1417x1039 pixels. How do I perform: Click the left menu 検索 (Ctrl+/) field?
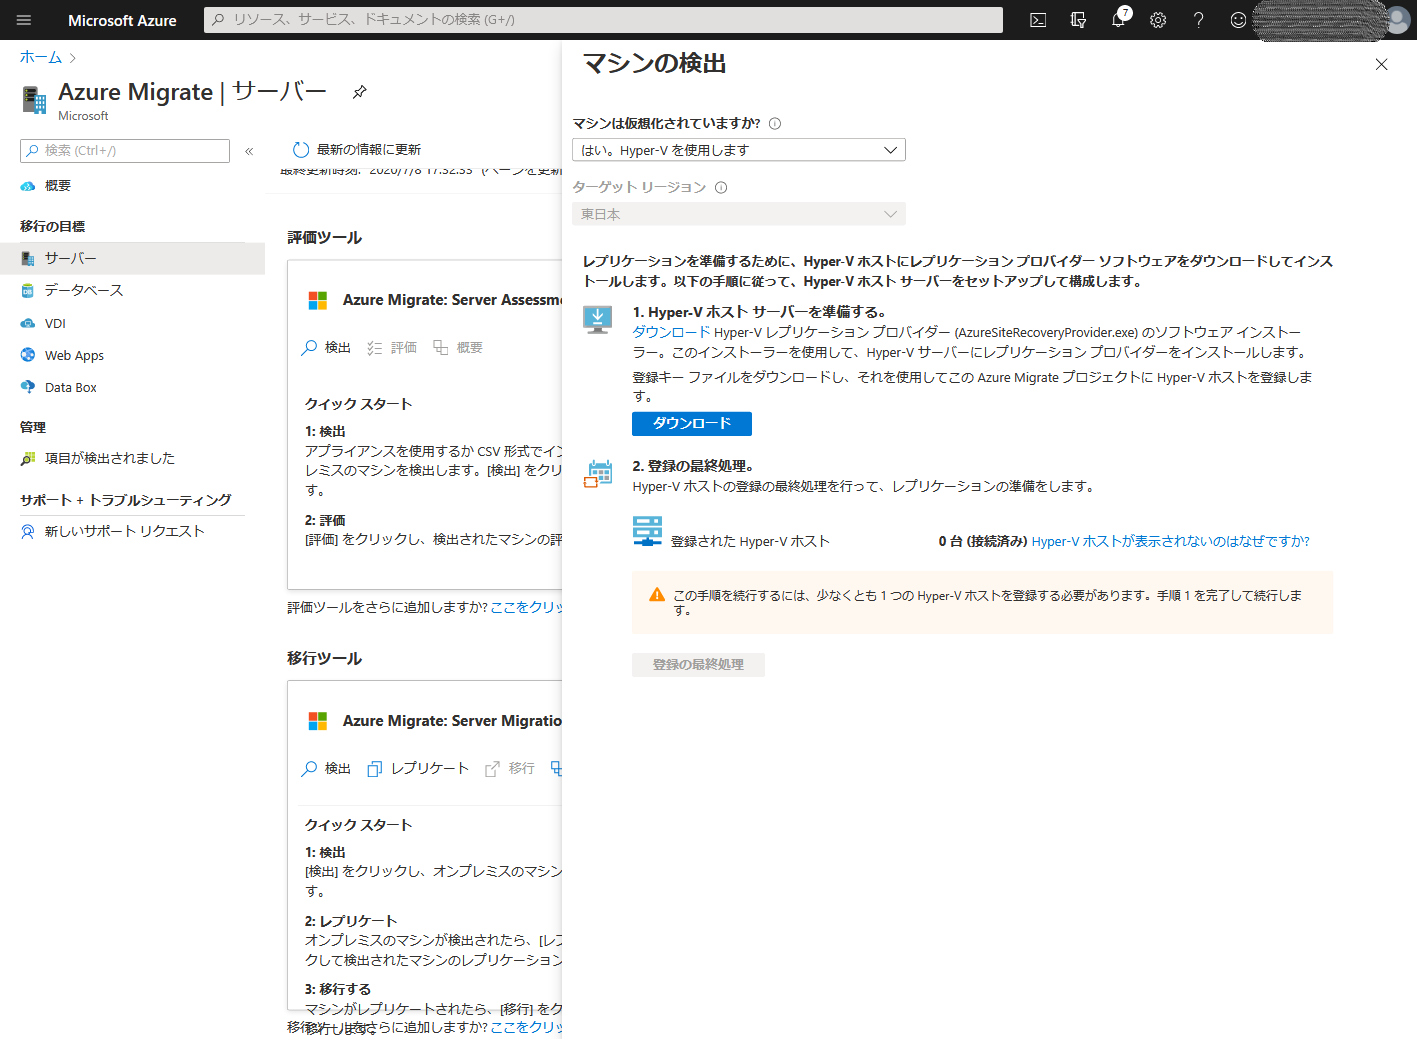tap(125, 151)
